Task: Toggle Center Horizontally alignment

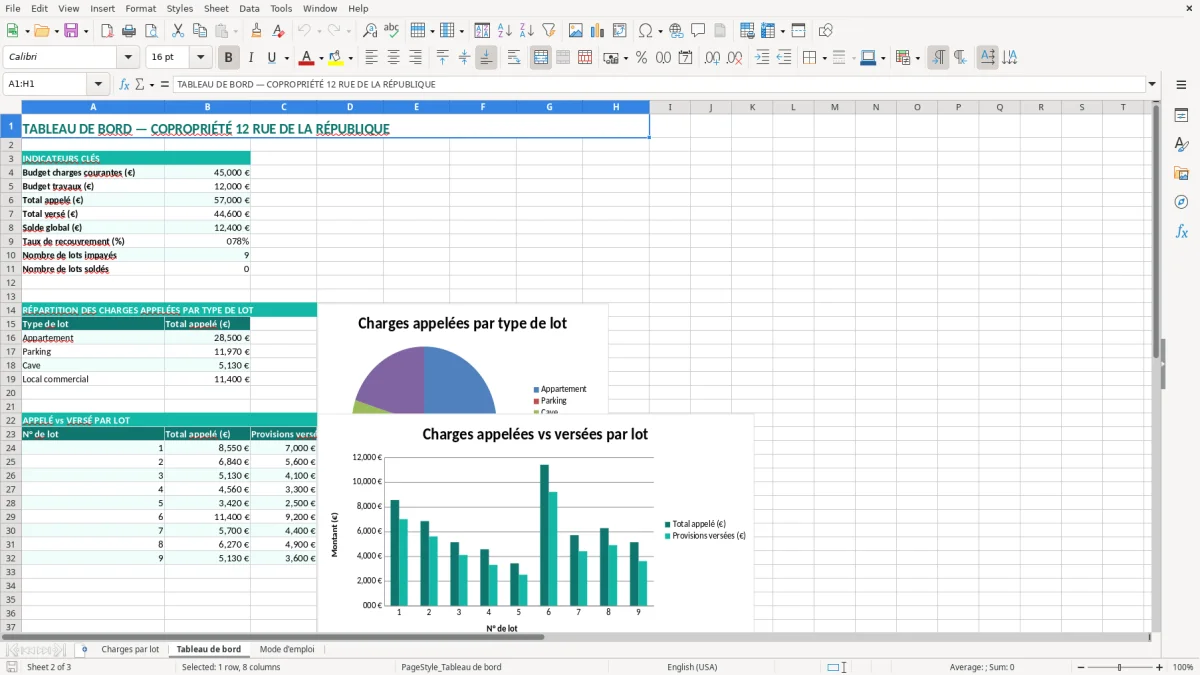Action: [x=393, y=58]
